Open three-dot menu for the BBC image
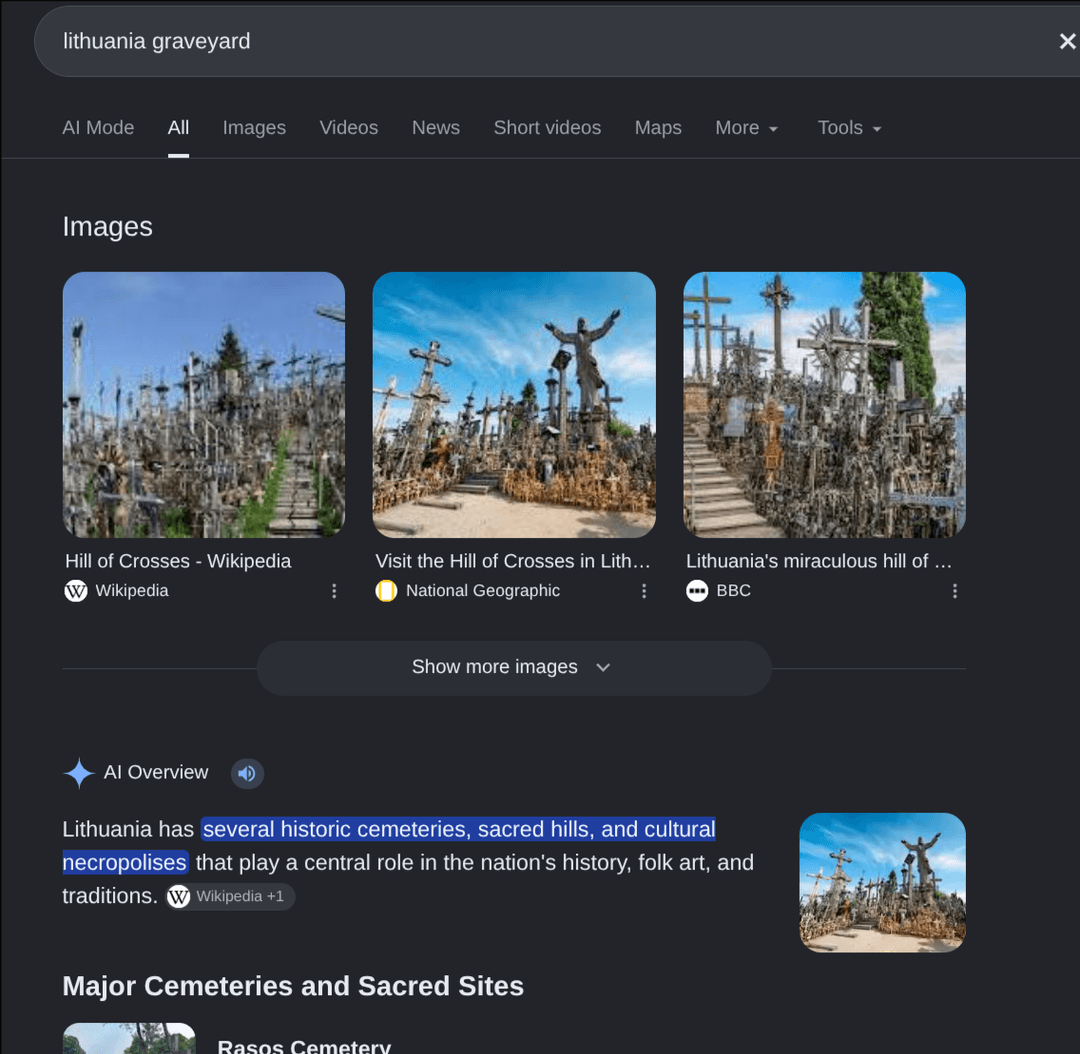1080x1054 pixels. [x=955, y=591]
